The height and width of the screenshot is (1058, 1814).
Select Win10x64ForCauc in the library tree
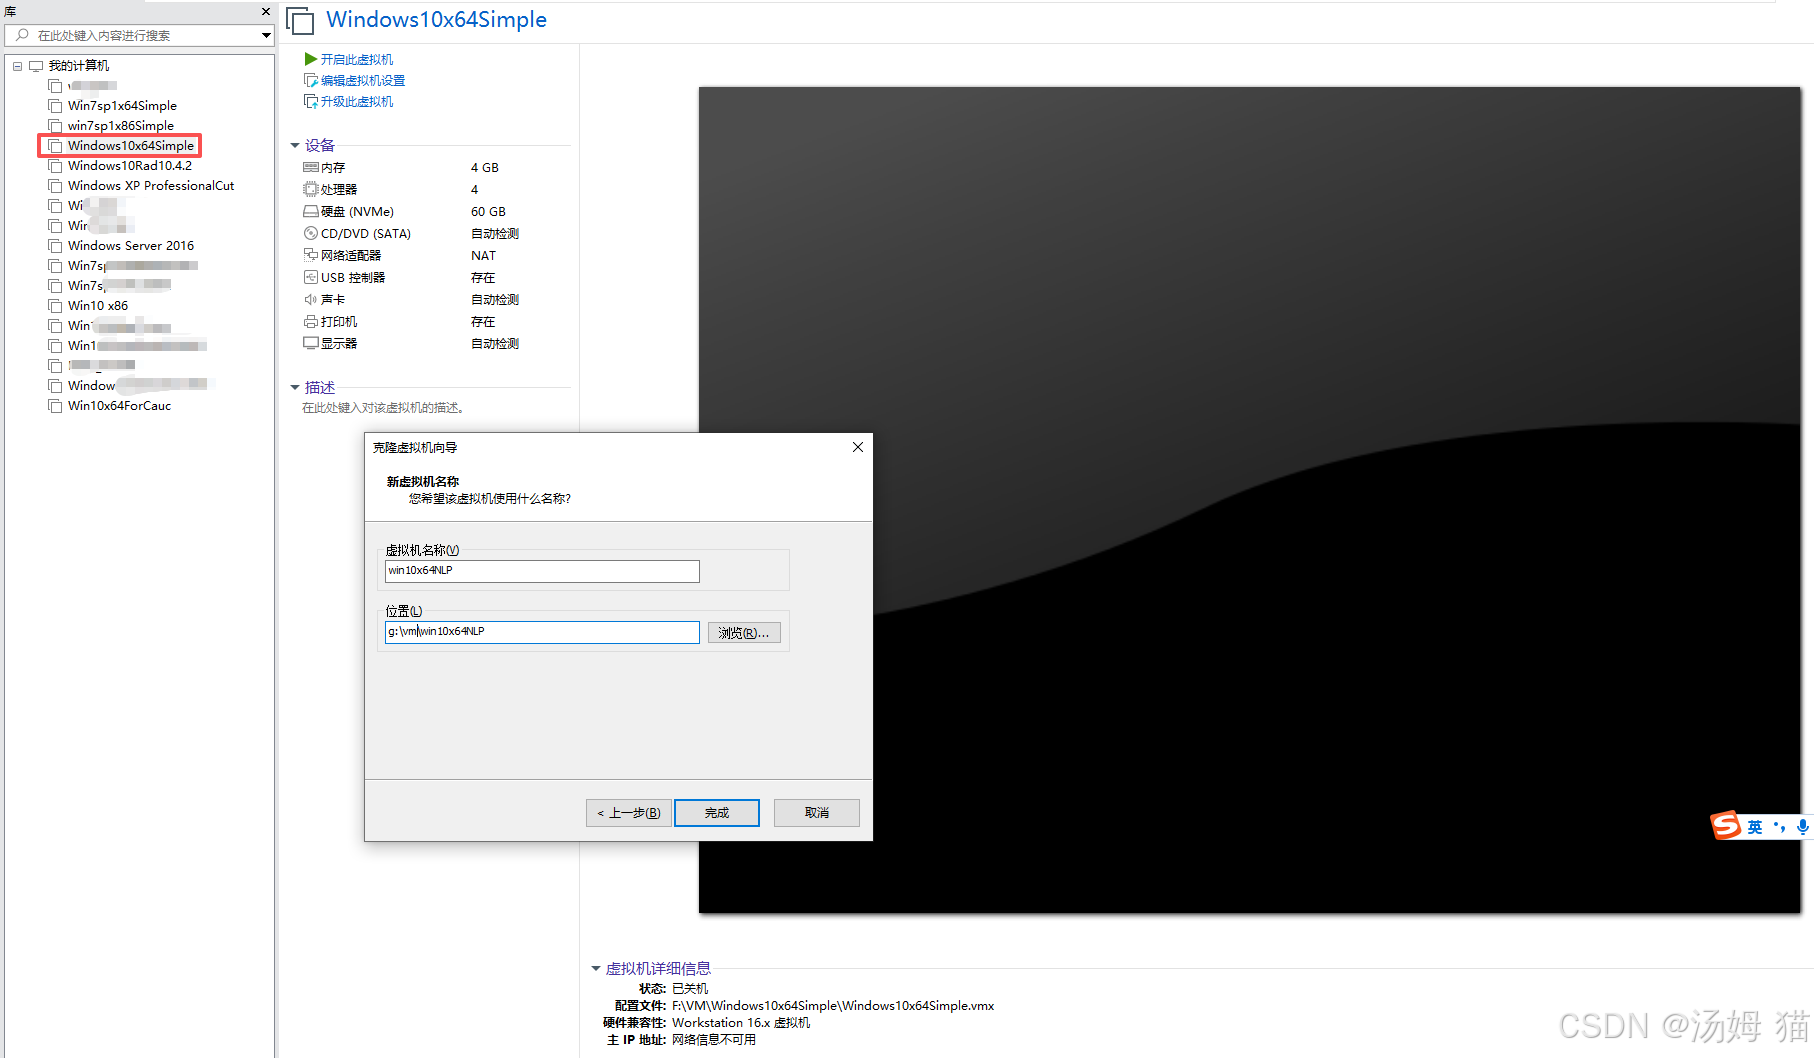119,406
